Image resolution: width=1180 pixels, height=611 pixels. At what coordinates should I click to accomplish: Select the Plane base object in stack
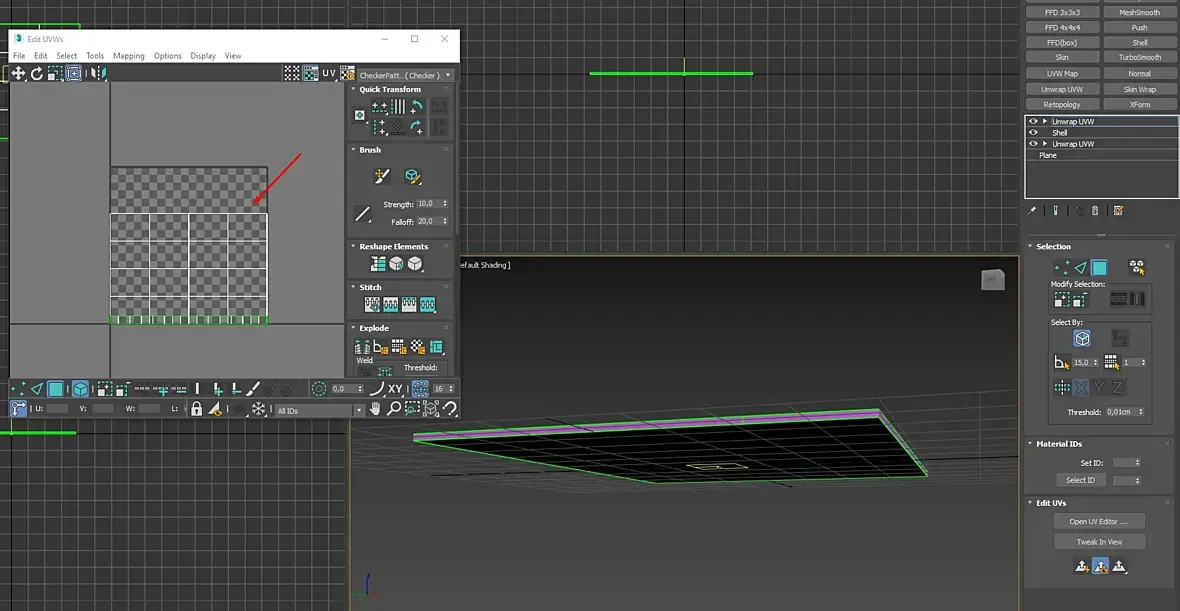tap(1048, 156)
